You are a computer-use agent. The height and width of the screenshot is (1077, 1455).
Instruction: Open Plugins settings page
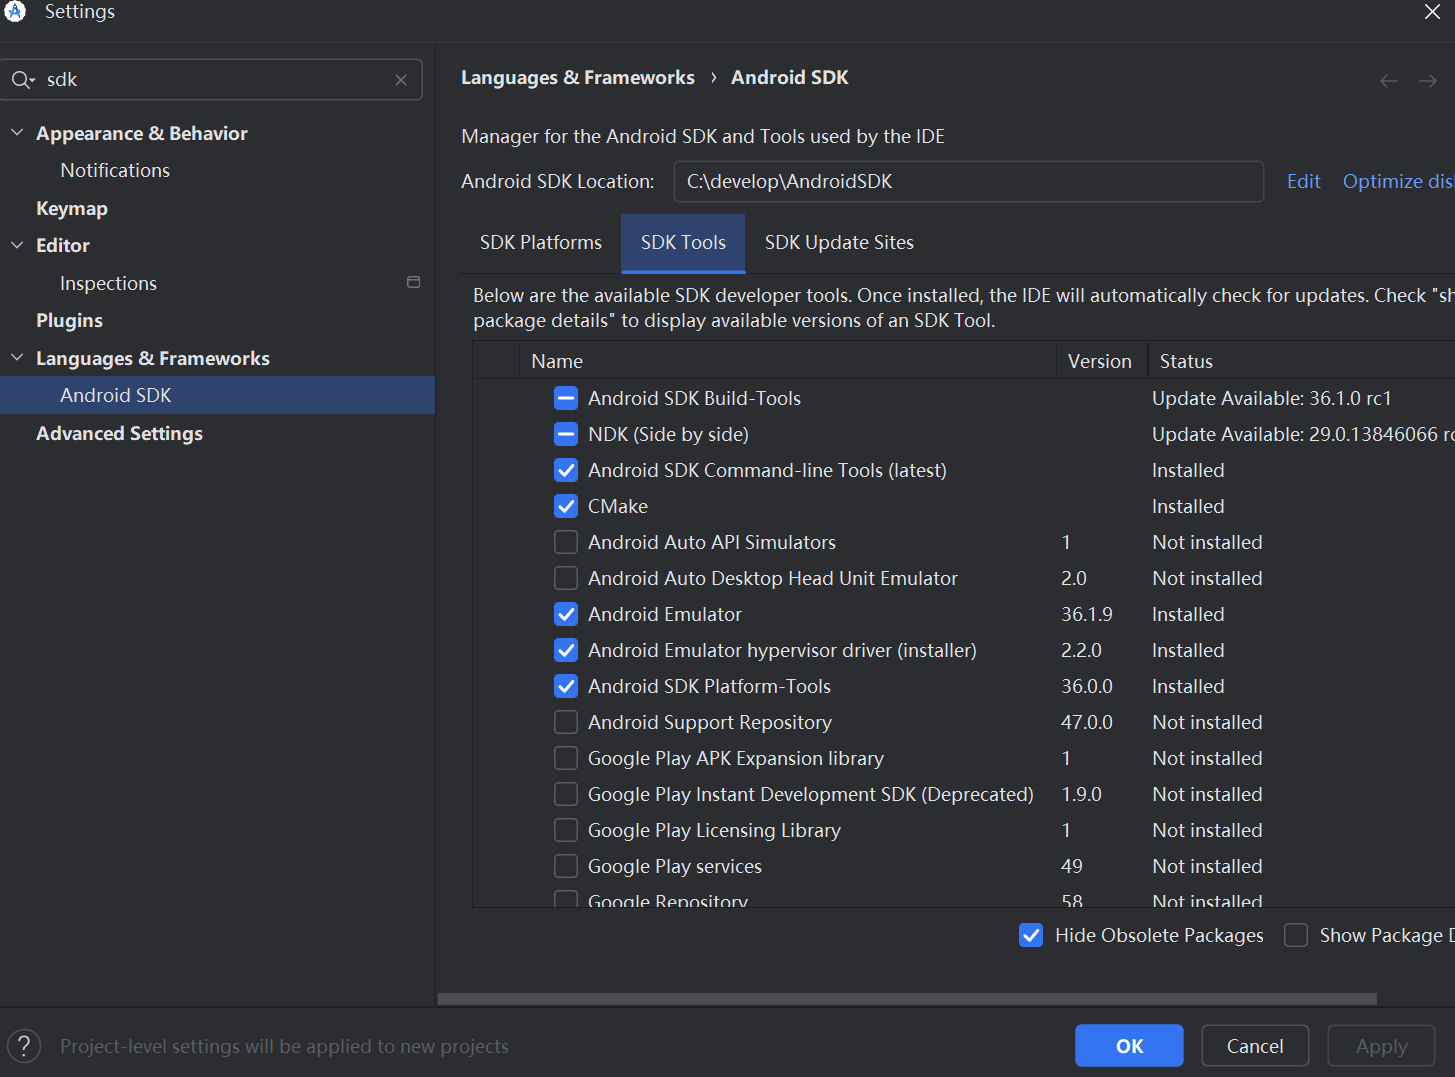(x=70, y=320)
